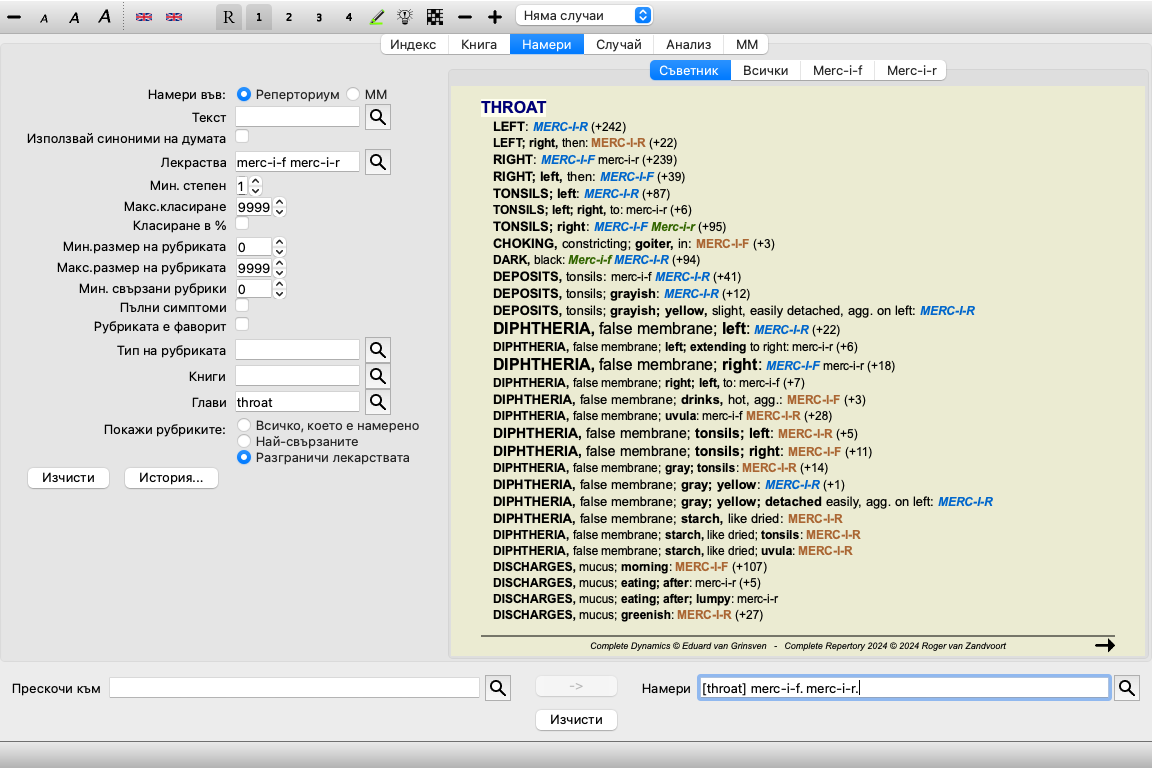
Task: Click the plus icon in toolbar
Action: pos(494,17)
